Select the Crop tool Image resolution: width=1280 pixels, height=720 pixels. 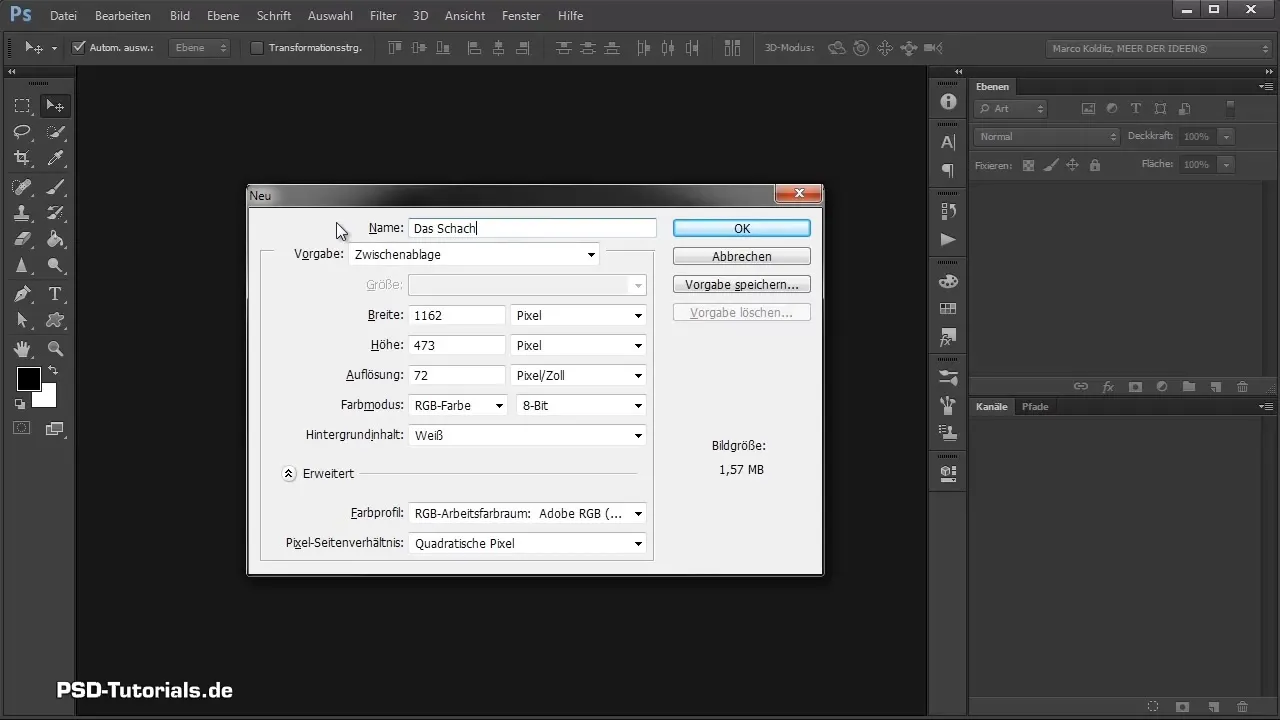coord(22,158)
